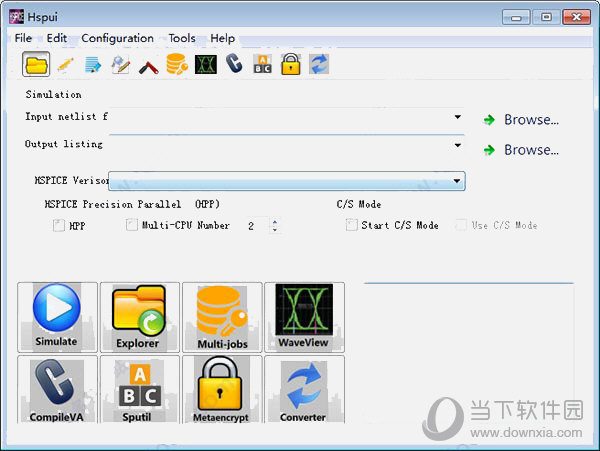The width and height of the screenshot is (600, 451).
Task: Click the converter arrows toolbar icon
Action: [x=319, y=64]
